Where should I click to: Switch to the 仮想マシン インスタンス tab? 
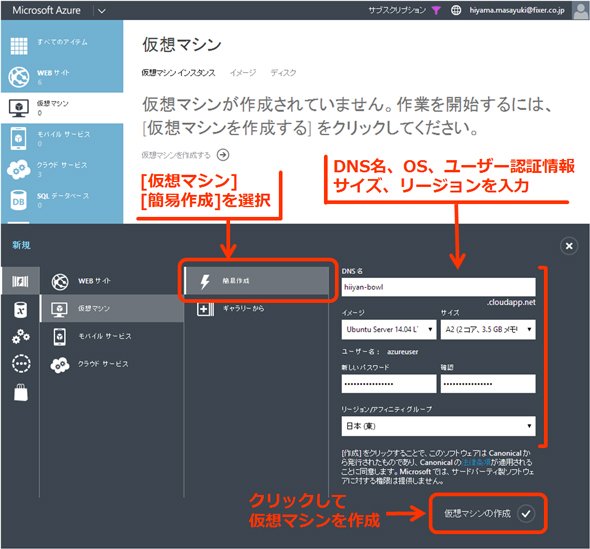[178, 73]
